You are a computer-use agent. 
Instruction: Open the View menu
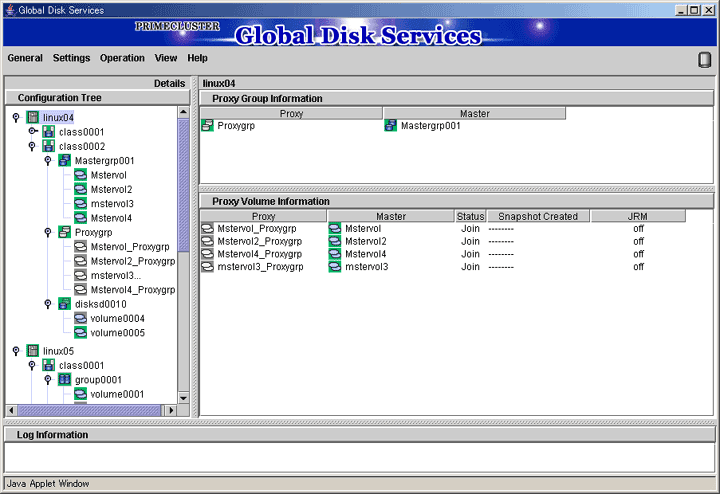coord(166,58)
